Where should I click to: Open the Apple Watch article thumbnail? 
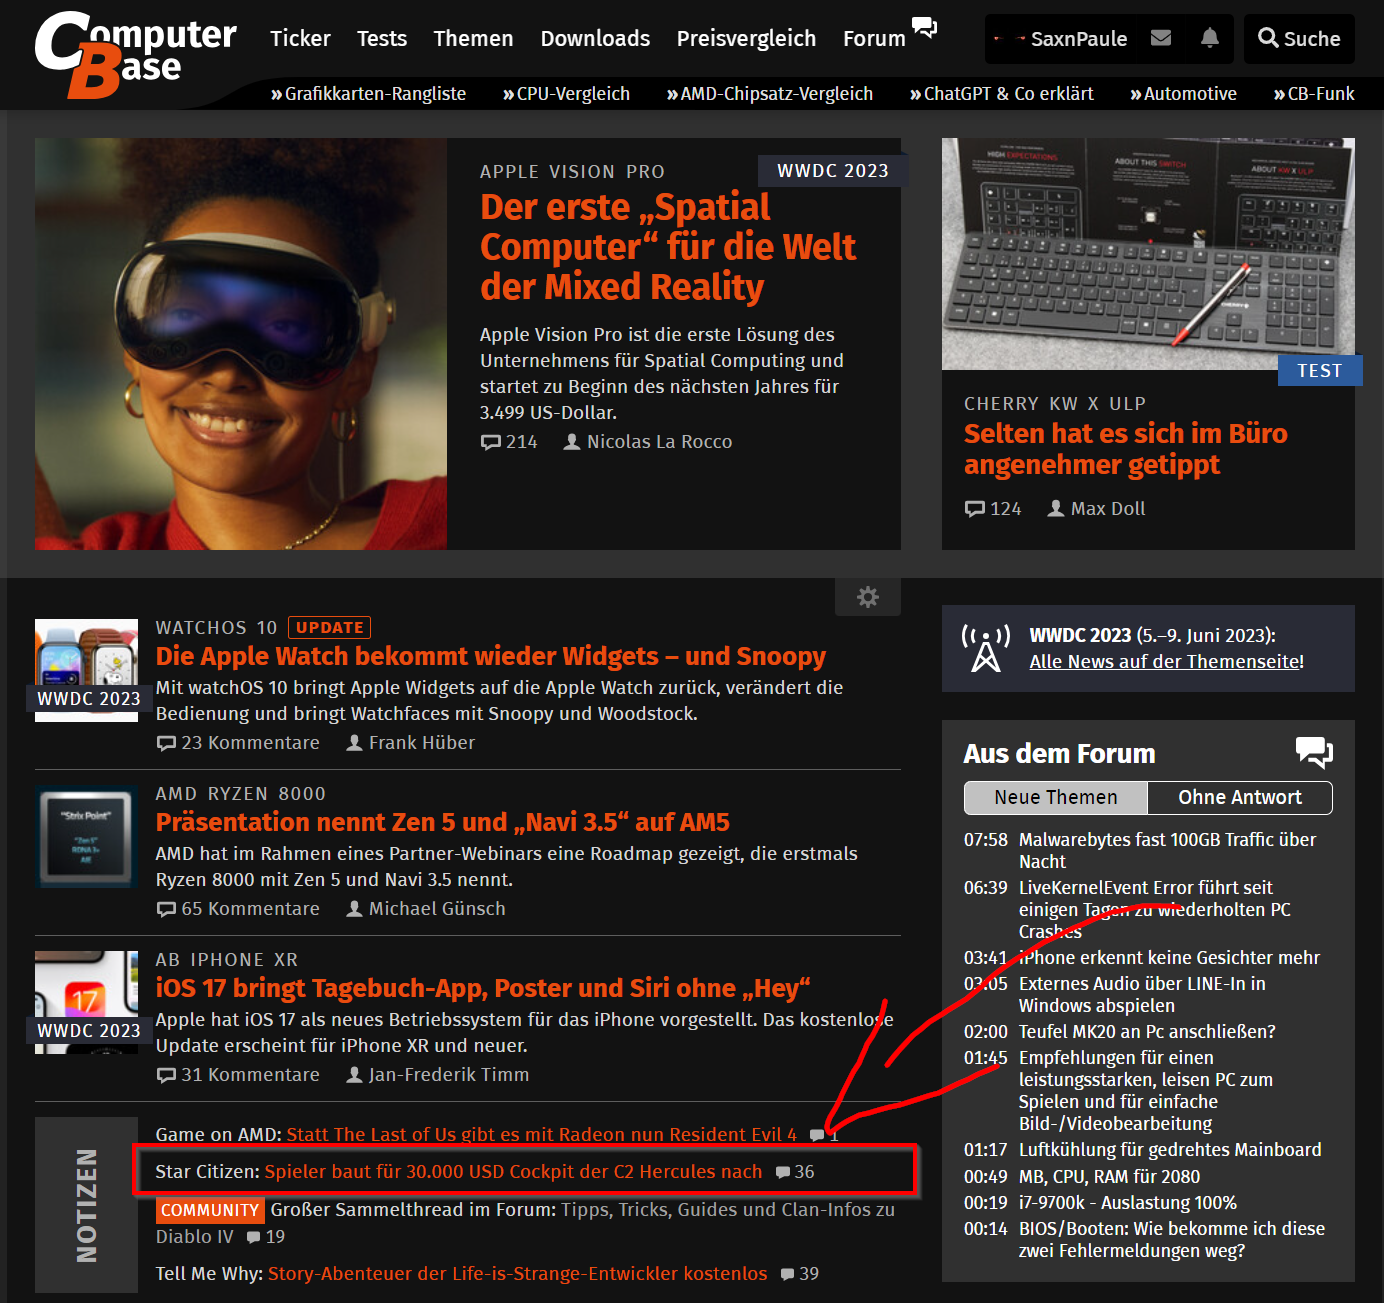point(87,670)
